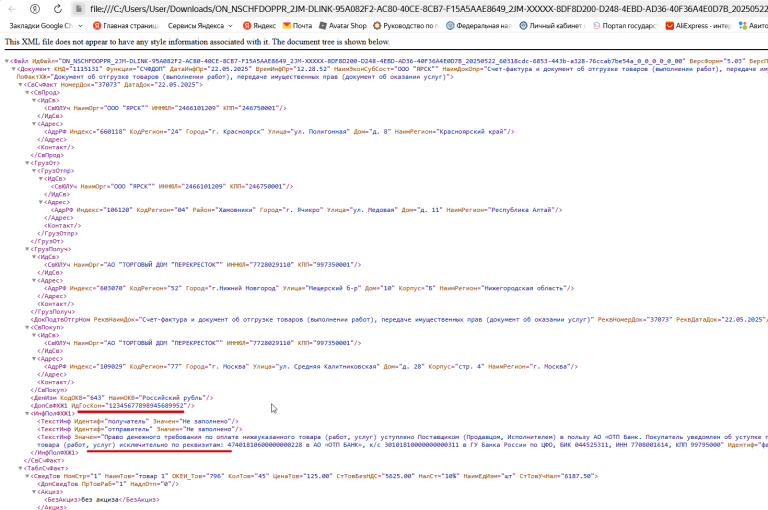Click the browser back arrow
Screen dimensions: 768x510
[12, 9]
